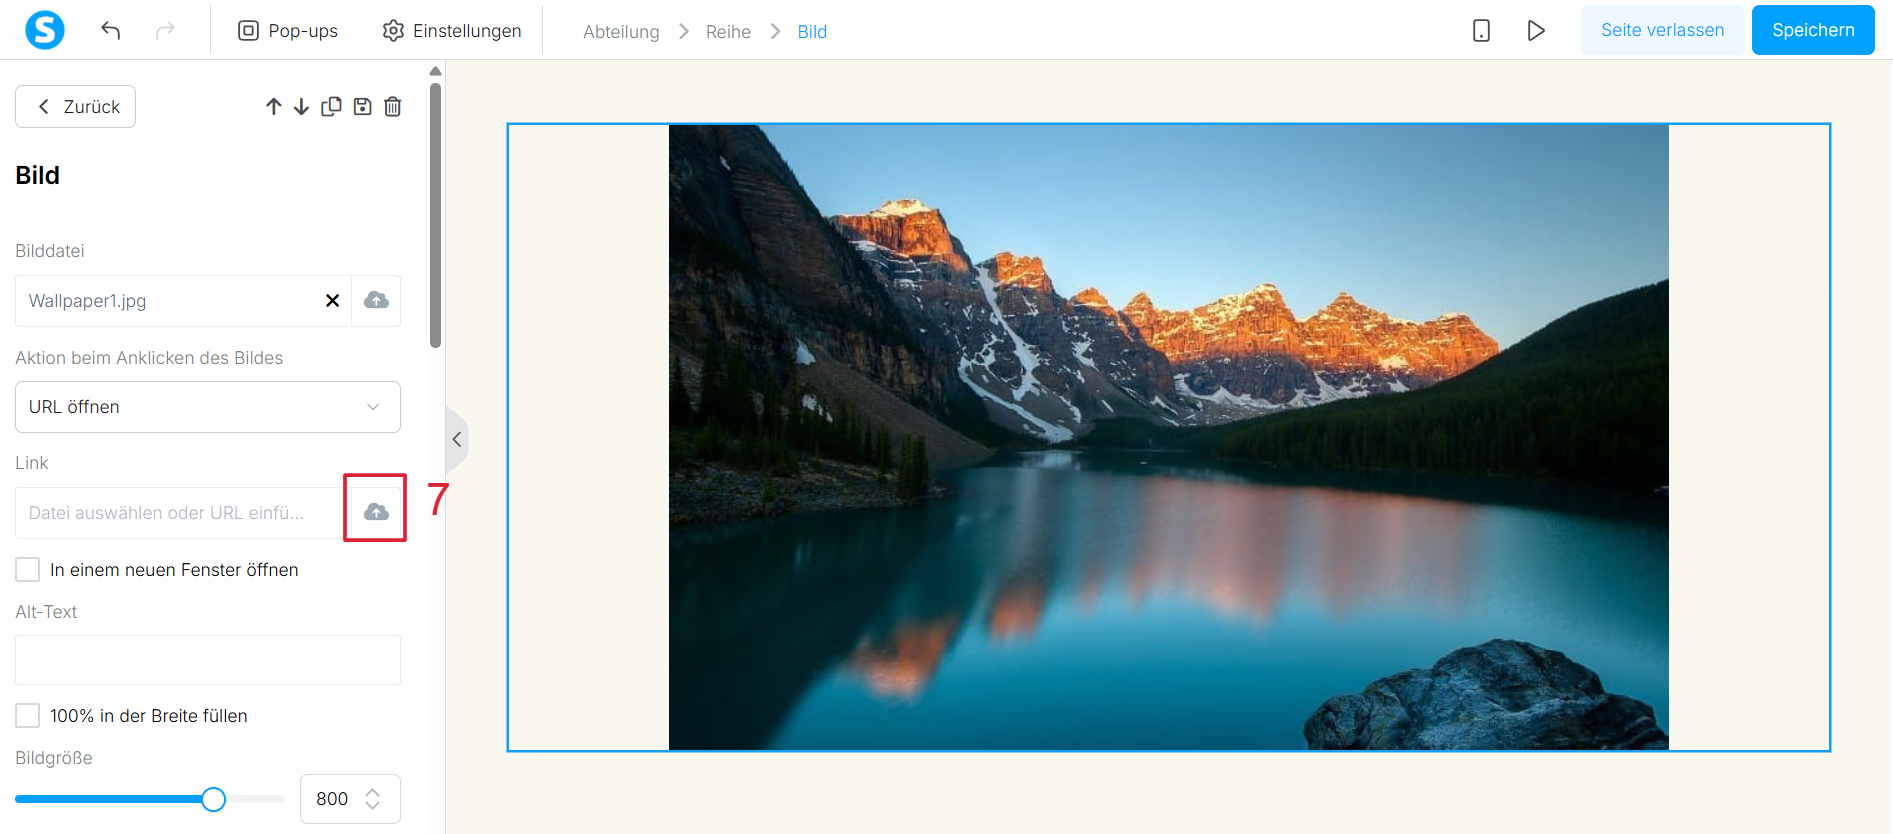Enable 100% in der Breite füllen

pos(28,716)
